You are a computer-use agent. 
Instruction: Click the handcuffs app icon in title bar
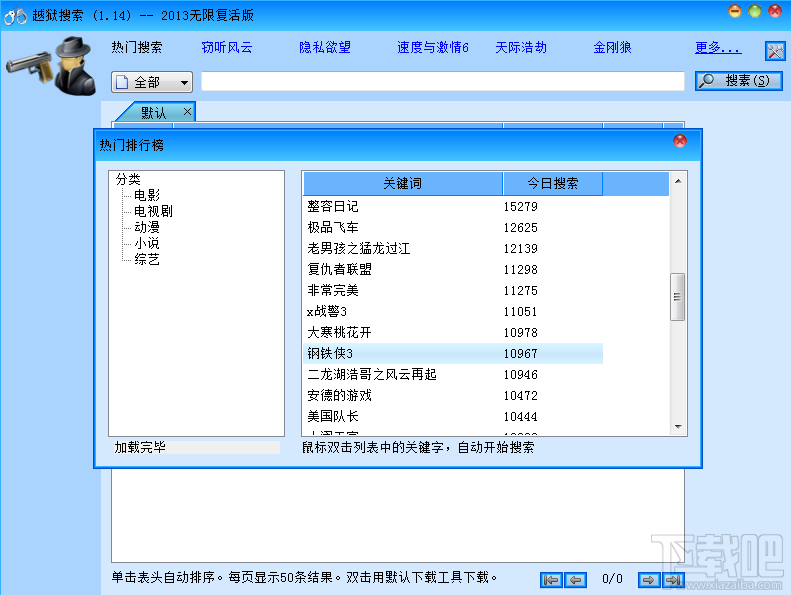pos(15,15)
